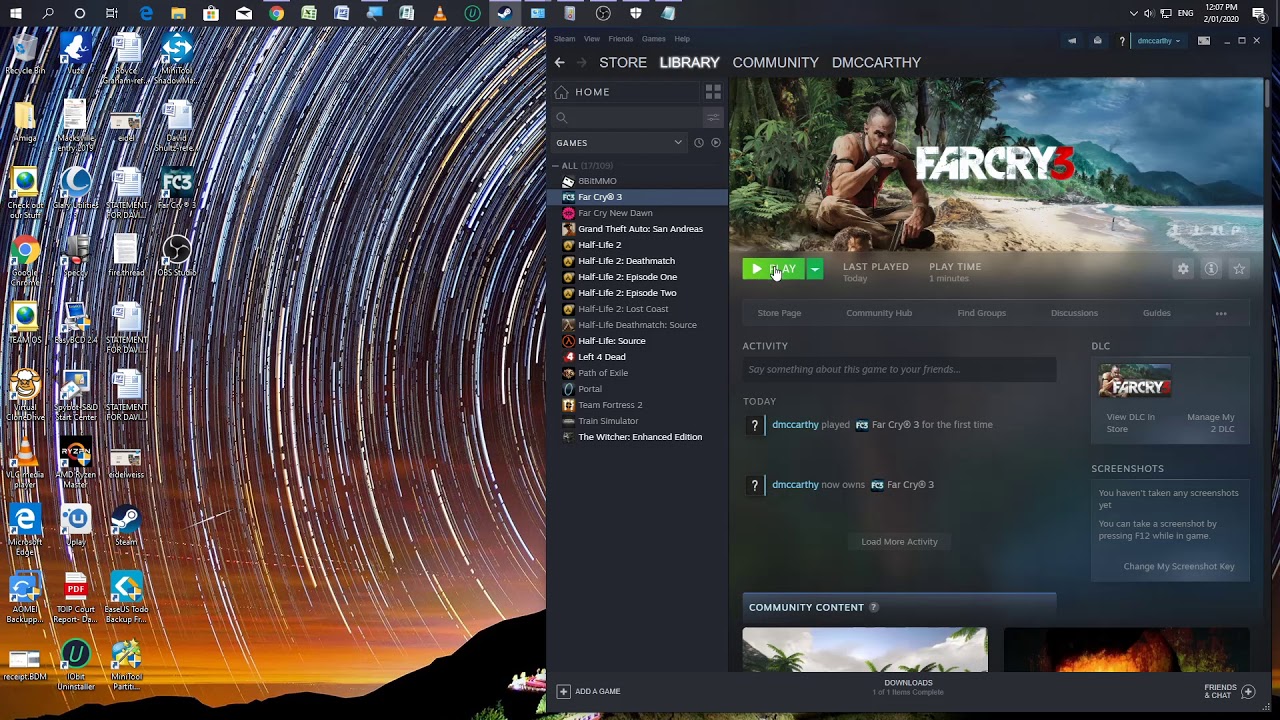Click Change My Screenshot Key
The height and width of the screenshot is (720, 1280).
tap(1179, 566)
